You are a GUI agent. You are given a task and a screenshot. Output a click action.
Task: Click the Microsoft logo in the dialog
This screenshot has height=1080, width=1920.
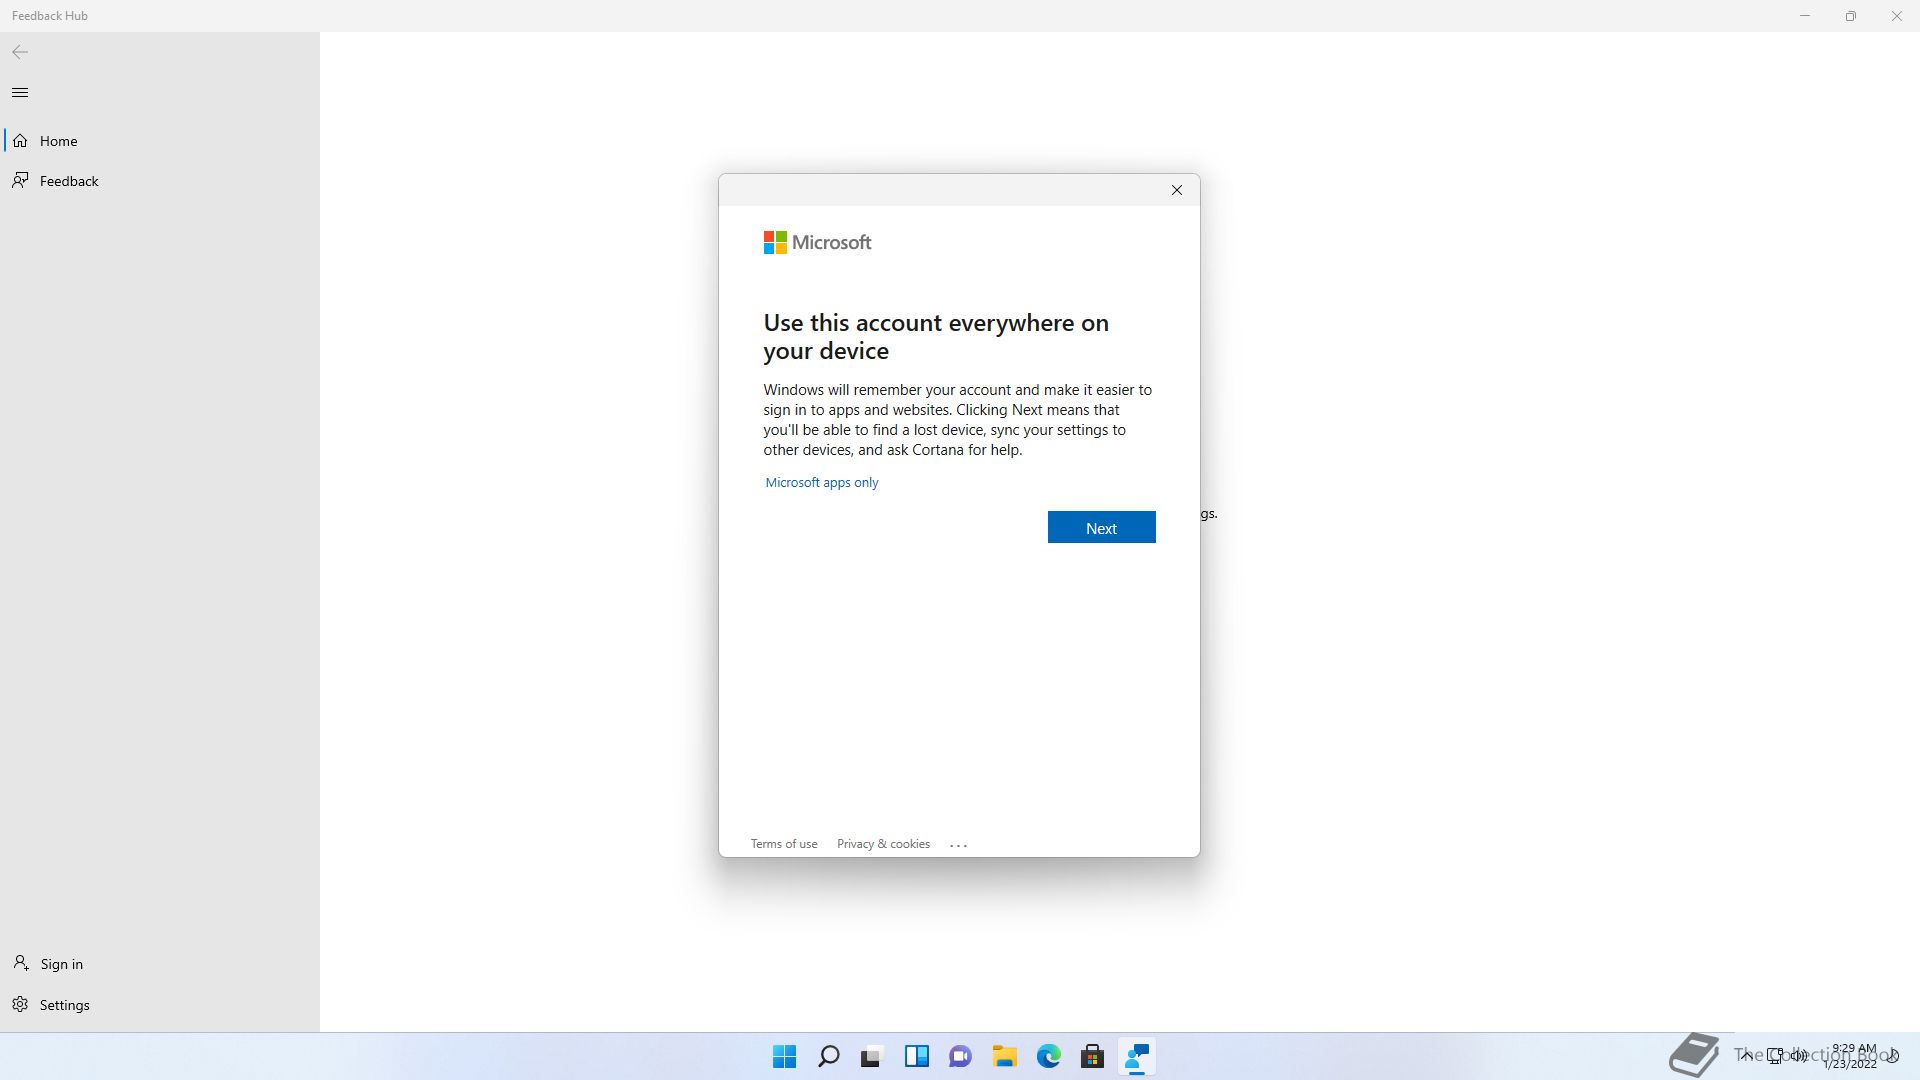tap(817, 243)
